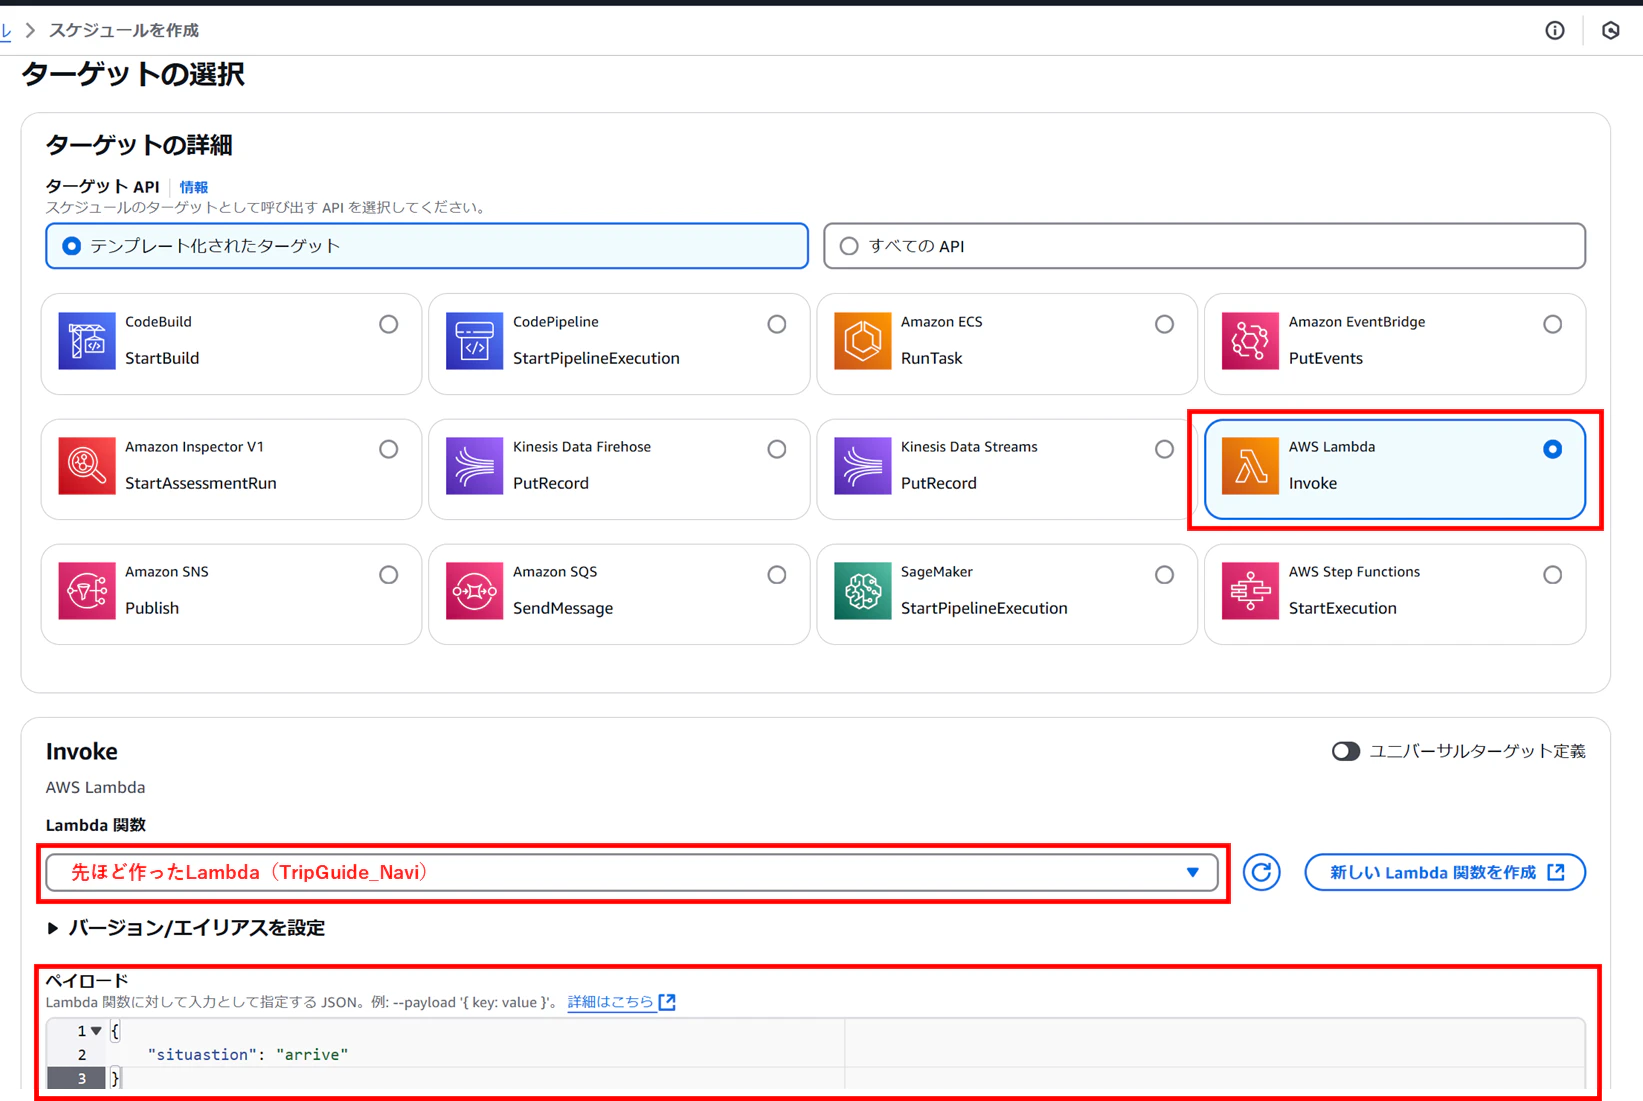Click line number 3 in payload editor
This screenshot has width=1643, height=1101.
(x=82, y=1078)
